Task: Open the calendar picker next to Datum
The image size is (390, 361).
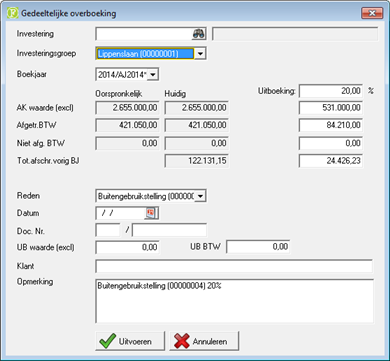Action: tap(151, 213)
